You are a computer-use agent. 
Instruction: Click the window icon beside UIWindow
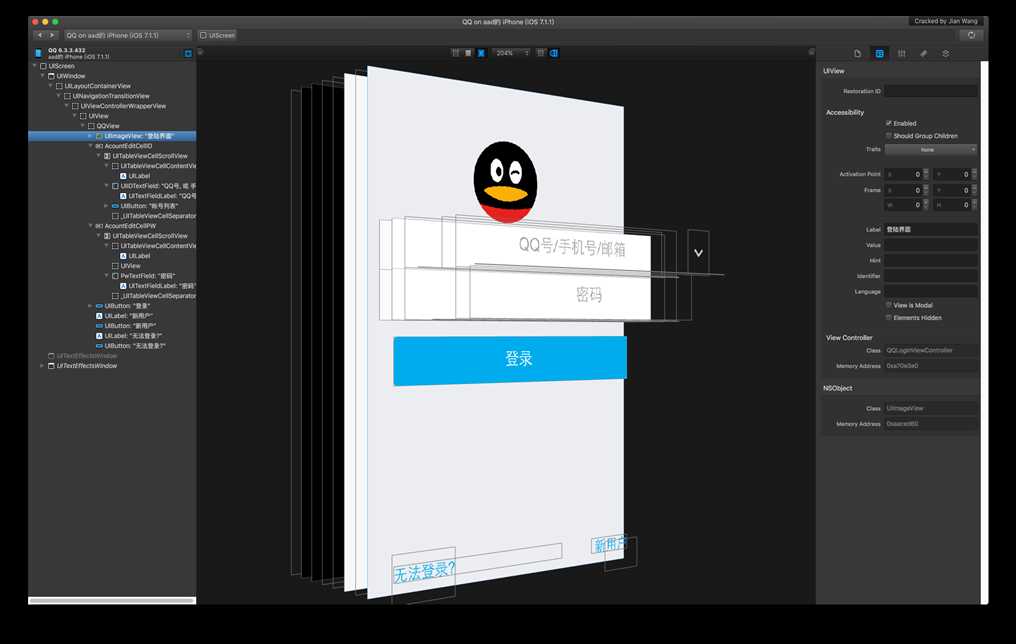[x=51, y=76]
